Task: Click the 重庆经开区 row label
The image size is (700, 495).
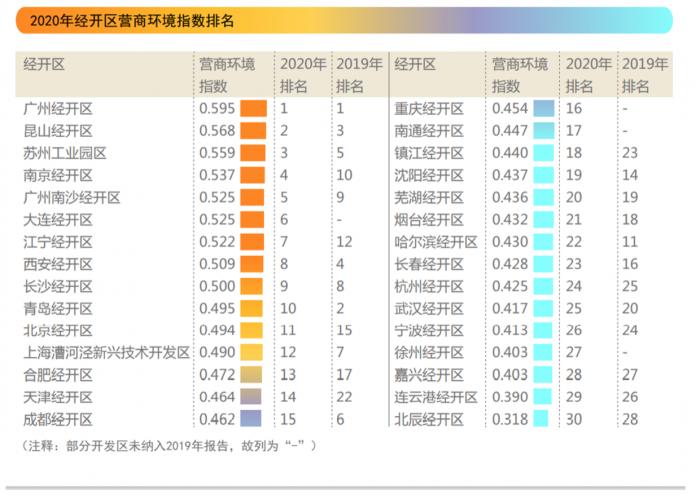Action: [x=429, y=109]
